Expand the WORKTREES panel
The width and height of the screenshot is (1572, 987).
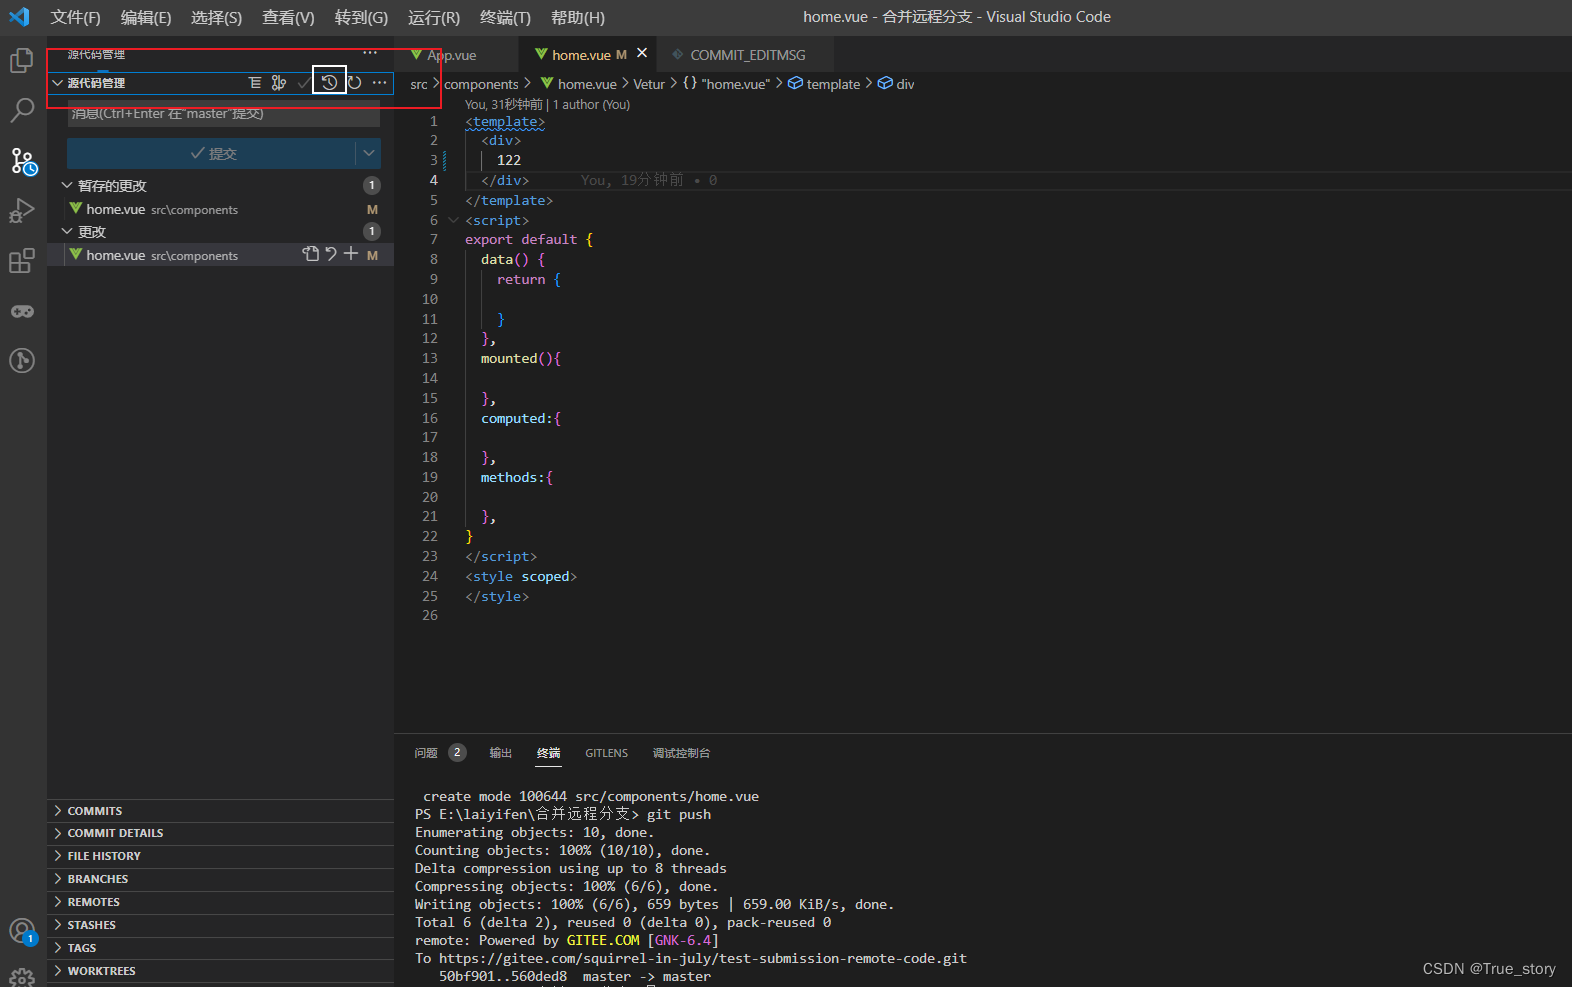(x=220, y=971)
